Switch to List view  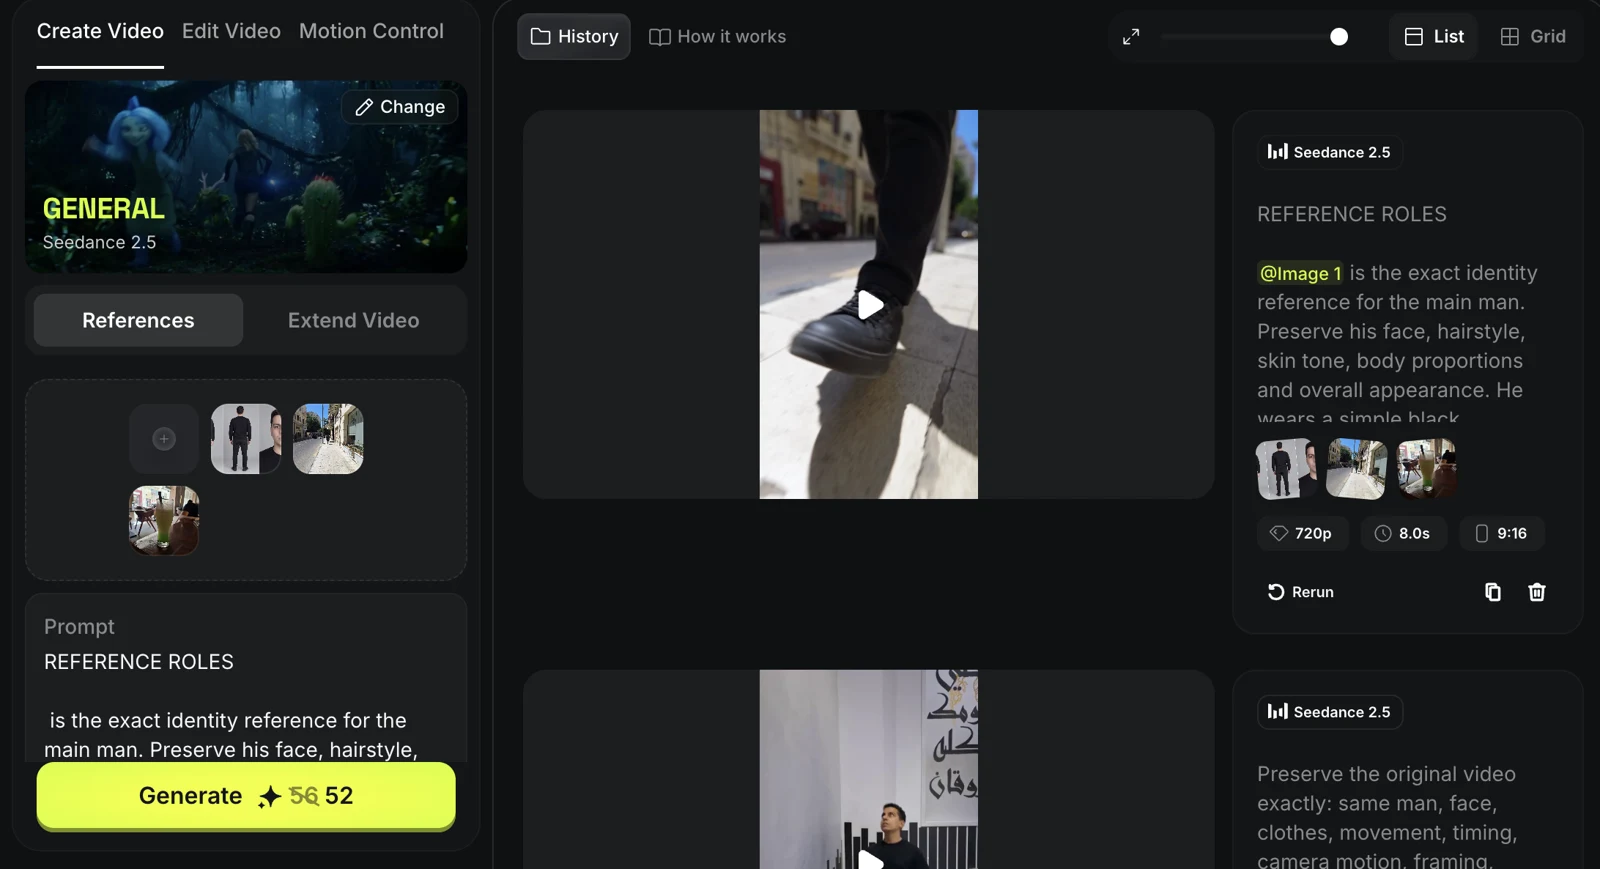[x=1434, y=37]
